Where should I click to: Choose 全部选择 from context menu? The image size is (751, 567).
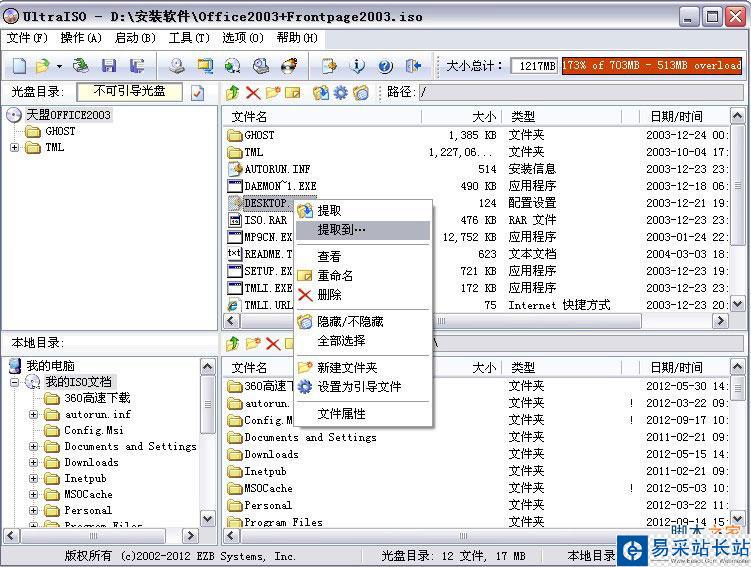point(363,341)
